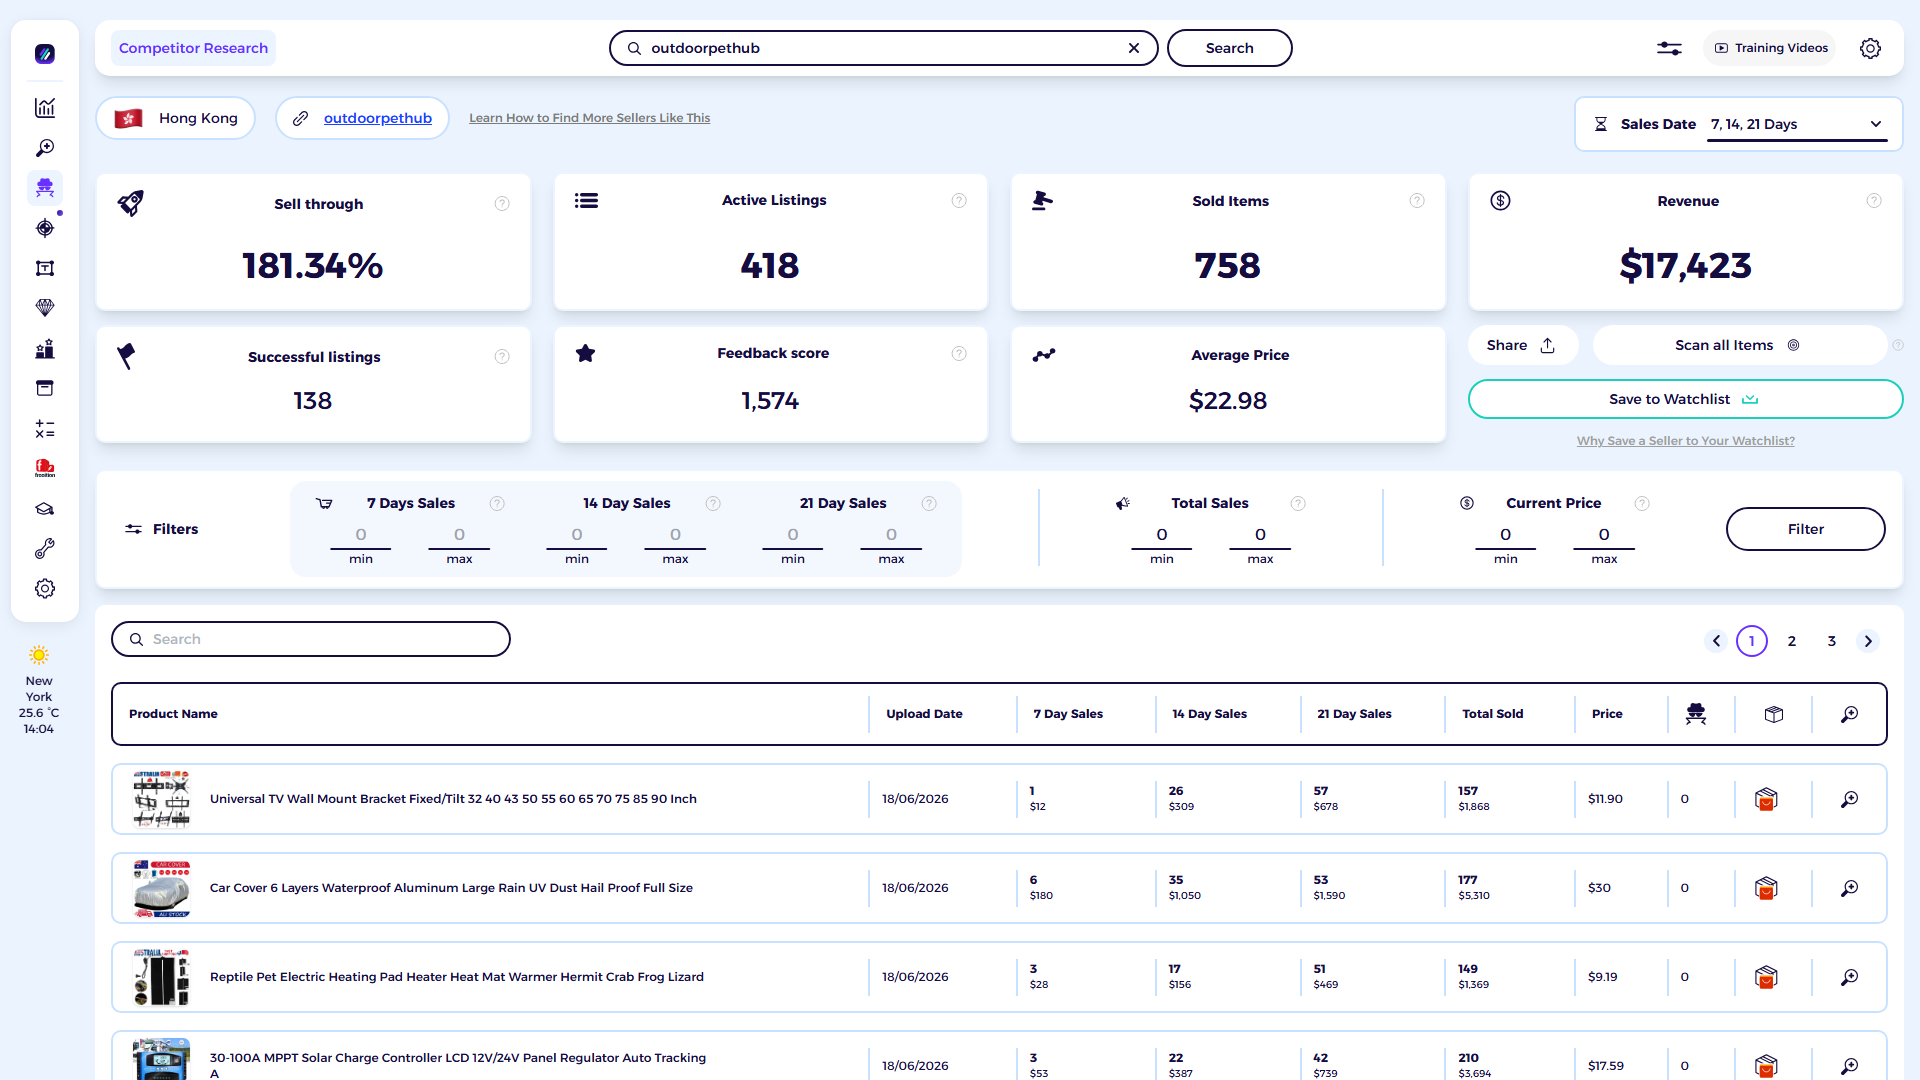Click 14 Day Sales max field

pyautogui.click(x=675, y=535)
